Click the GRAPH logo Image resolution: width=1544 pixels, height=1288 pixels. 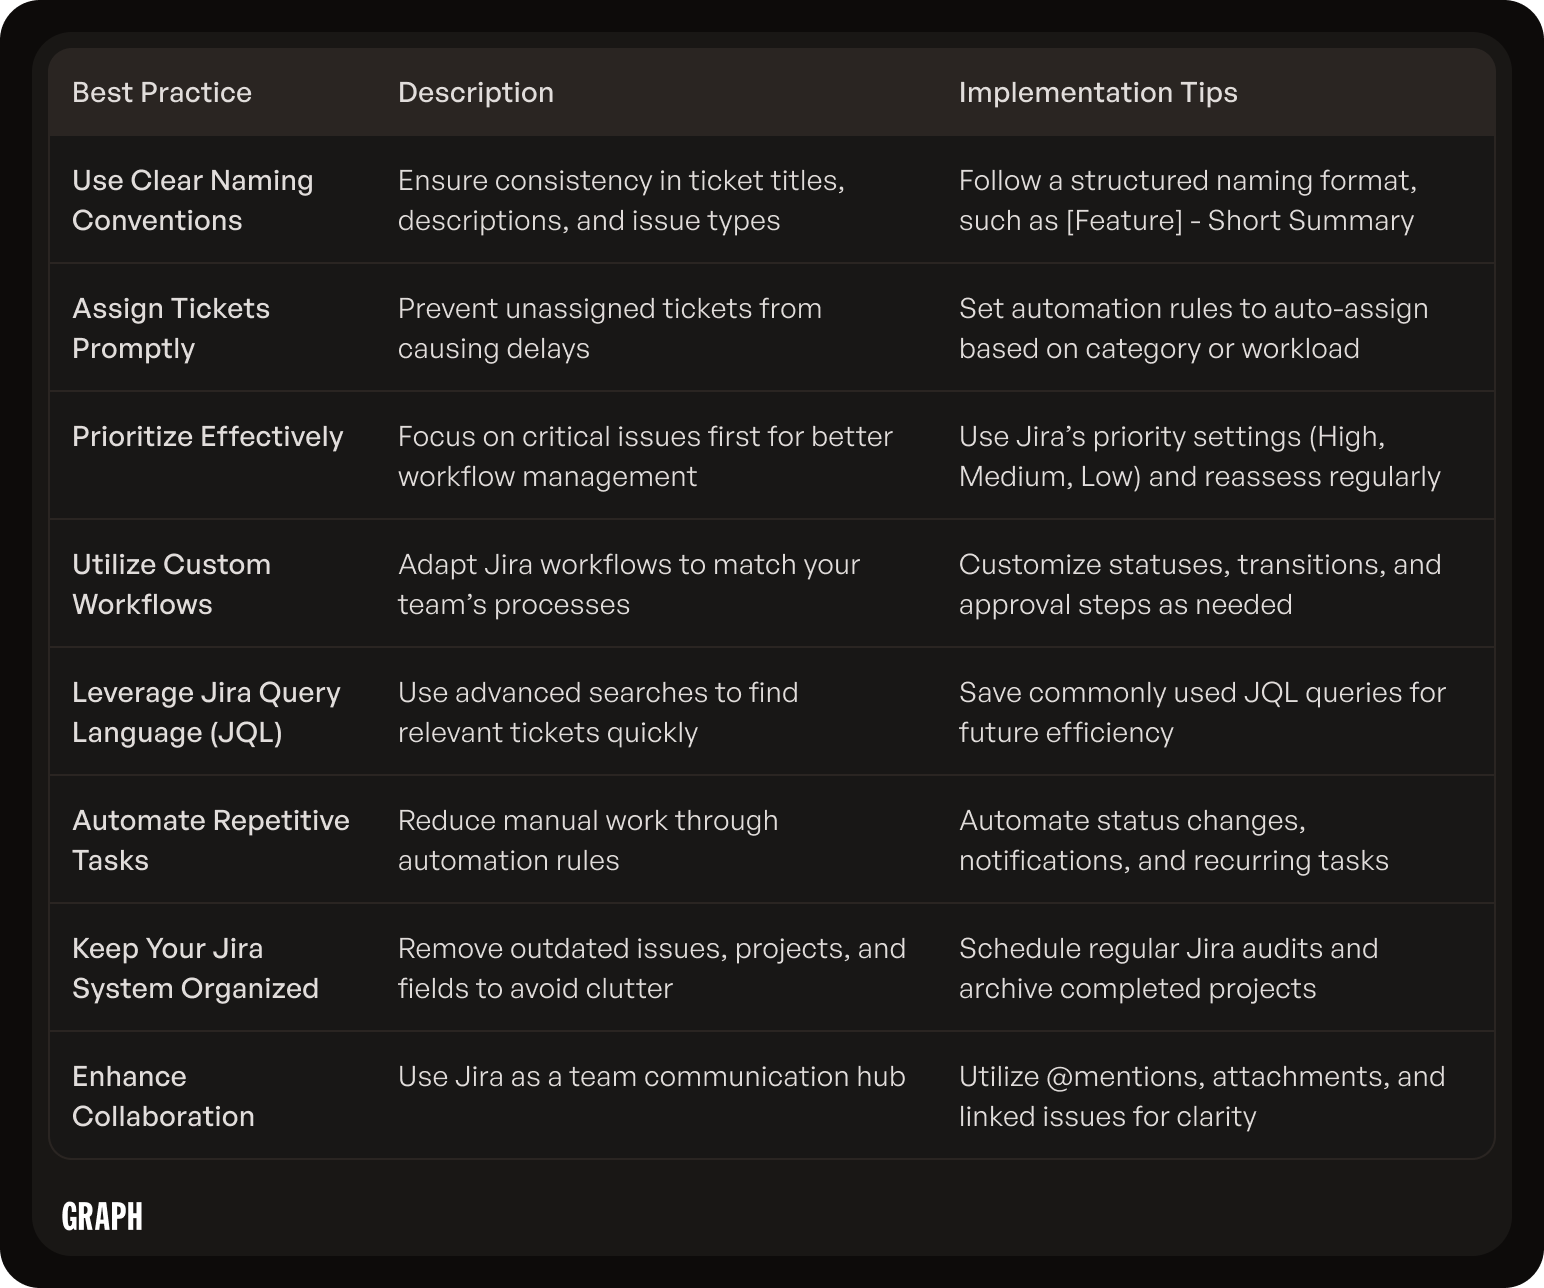pos(102,1216)
